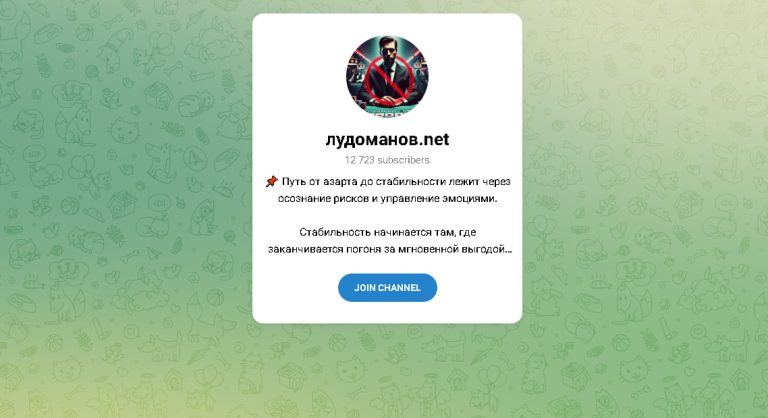Image resolution: width=768 pixels, height=418 pixels.
Task: Click the phrase "осознание рисков" in the description
Action: [x=323, y=198]
